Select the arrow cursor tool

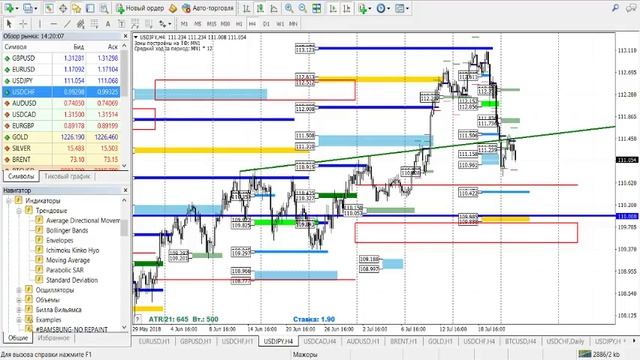pyautogui.click(x=9, y=24)
